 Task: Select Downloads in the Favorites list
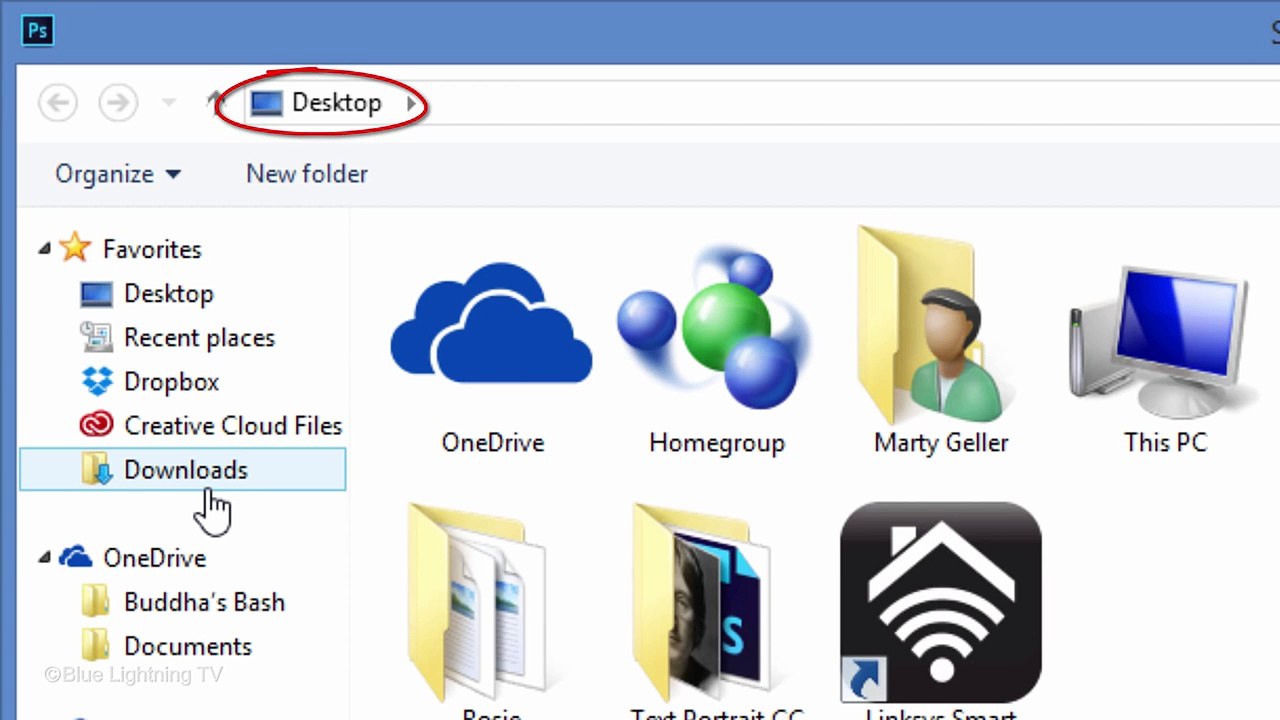click(x=182, y=470)
